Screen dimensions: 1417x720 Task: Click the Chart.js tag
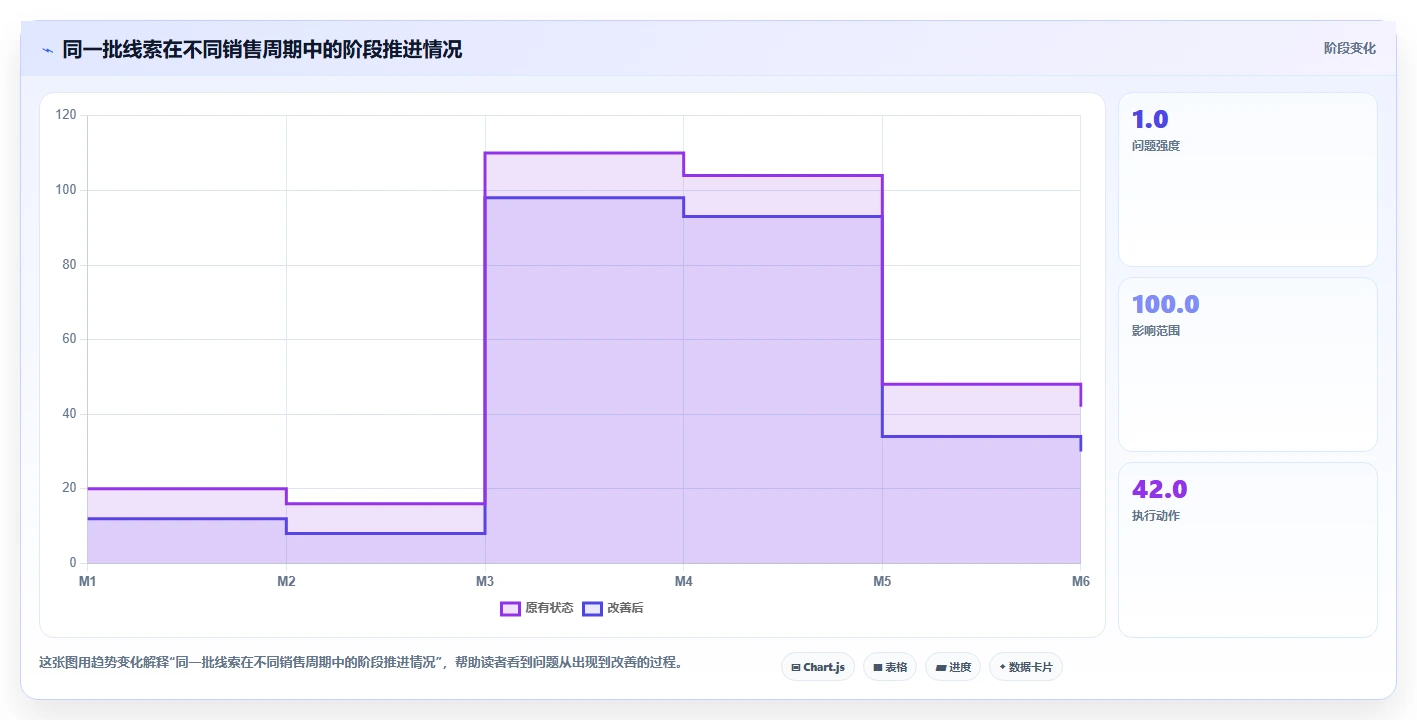pyautogui.click(x=818, y=667)
